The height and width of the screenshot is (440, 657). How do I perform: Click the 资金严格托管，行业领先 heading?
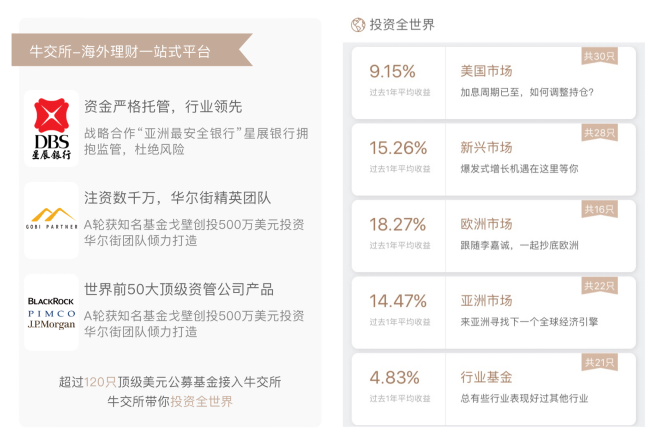pos(163,106)
